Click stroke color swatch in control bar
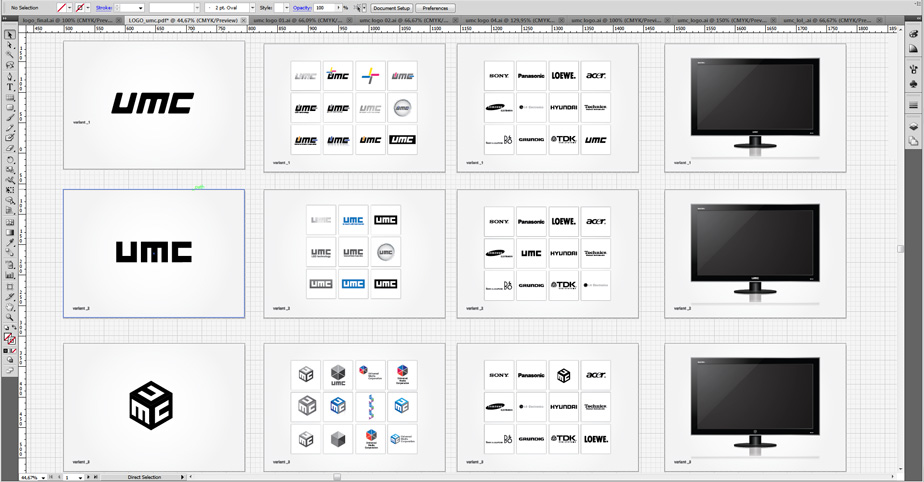Image resolution: width=924 pixels, height=482 pixels. tap(80, 8)
